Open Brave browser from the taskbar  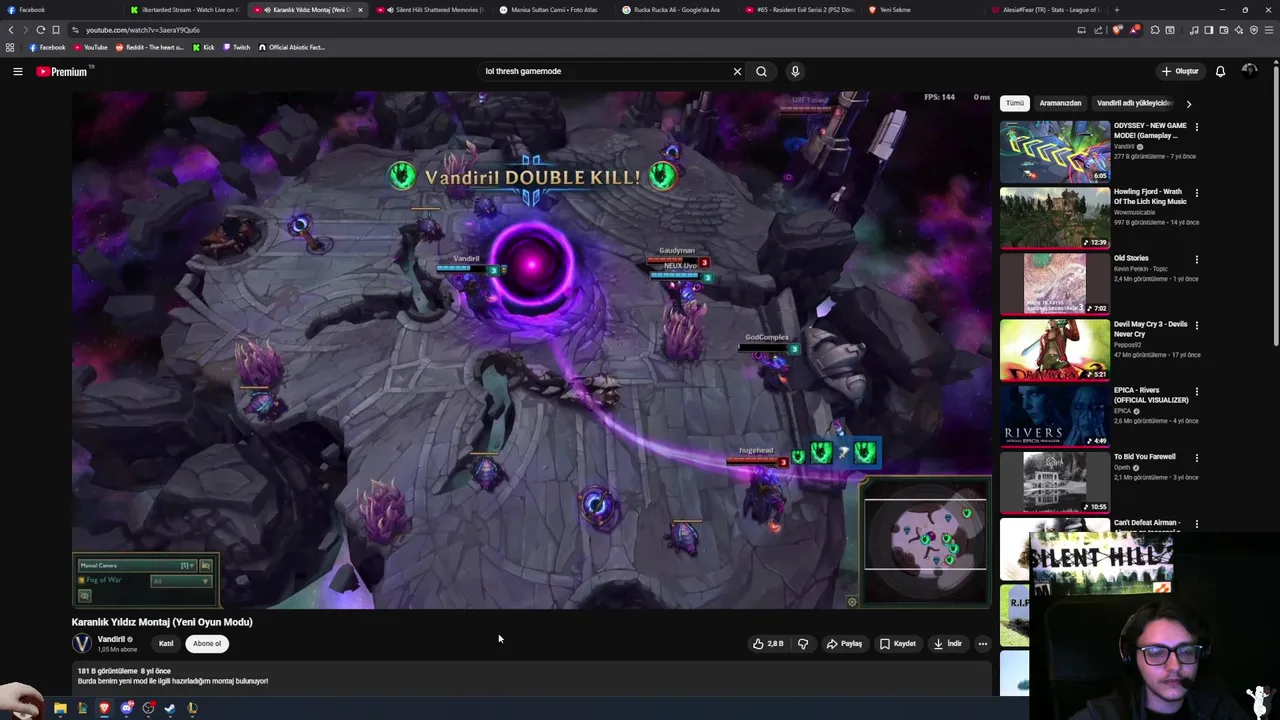point(104,708)
